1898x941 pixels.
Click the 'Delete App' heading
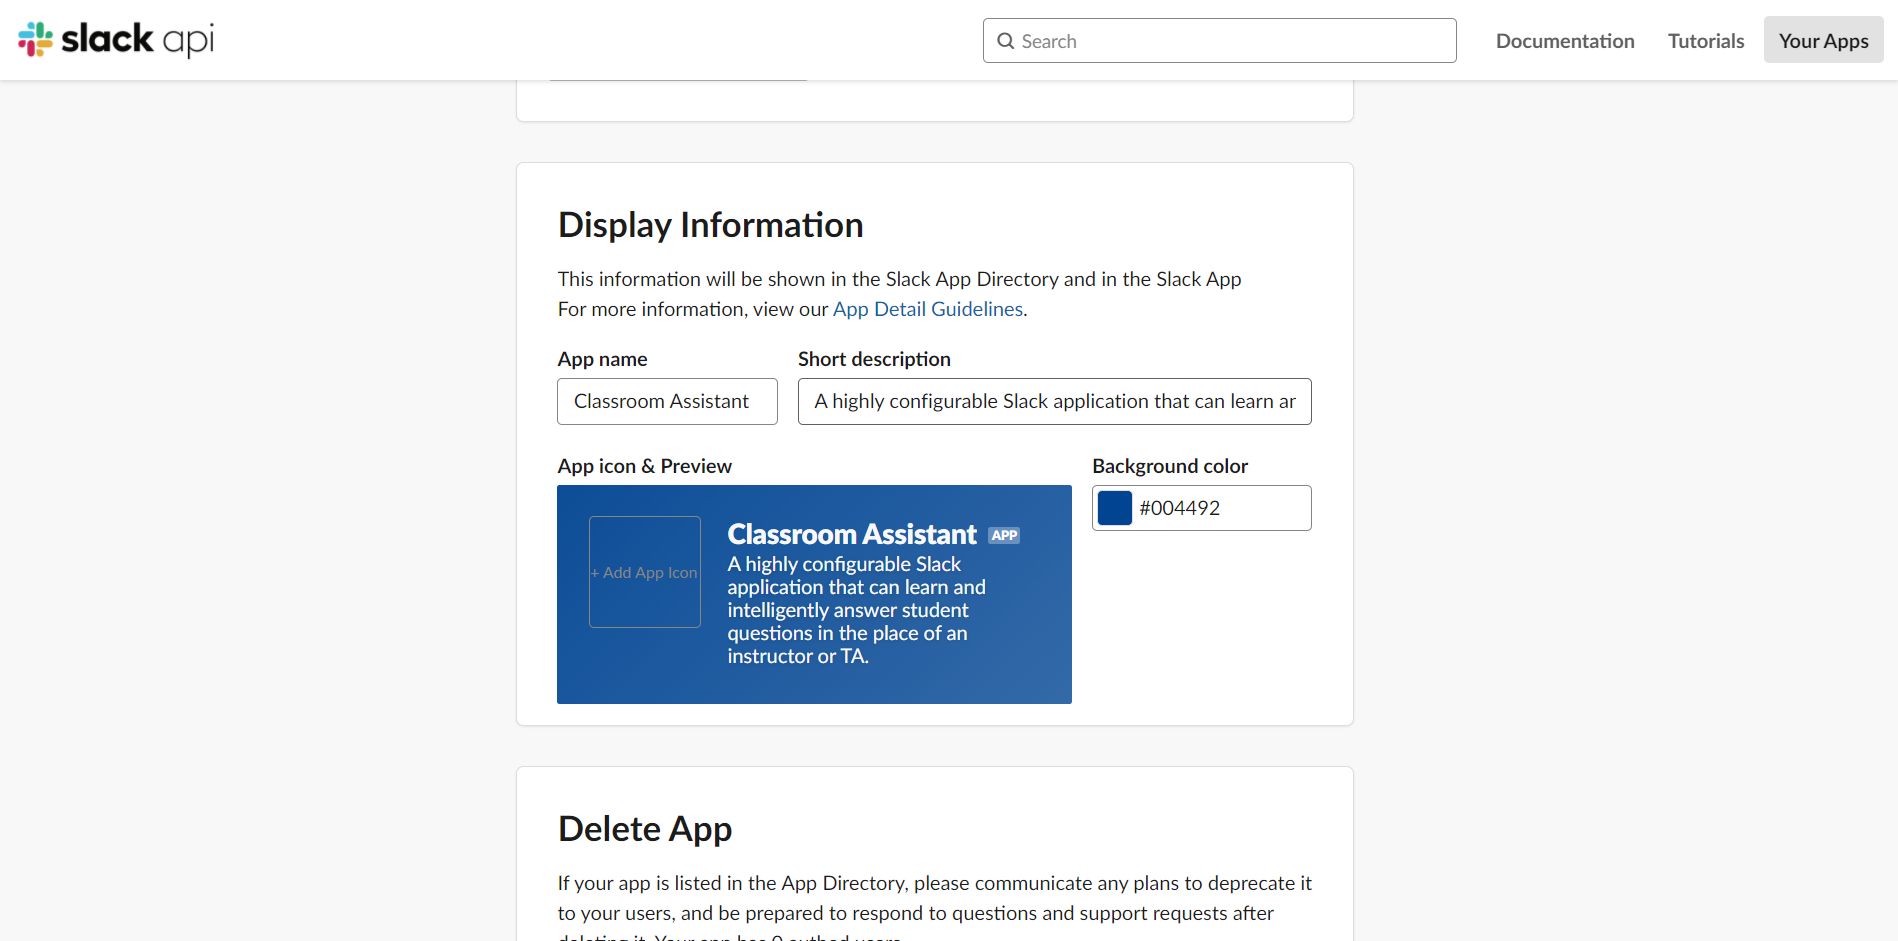point(645,829)
